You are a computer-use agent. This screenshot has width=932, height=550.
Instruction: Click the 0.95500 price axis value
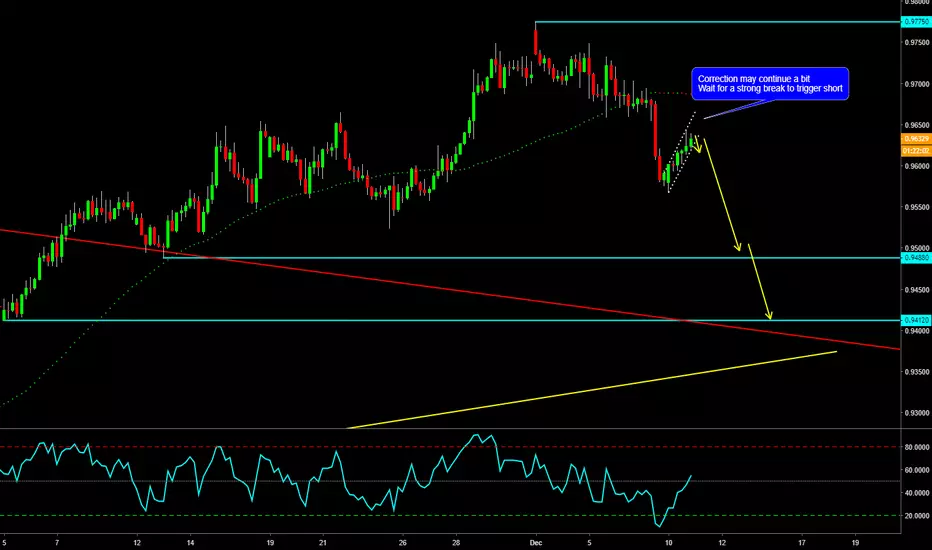917,208
